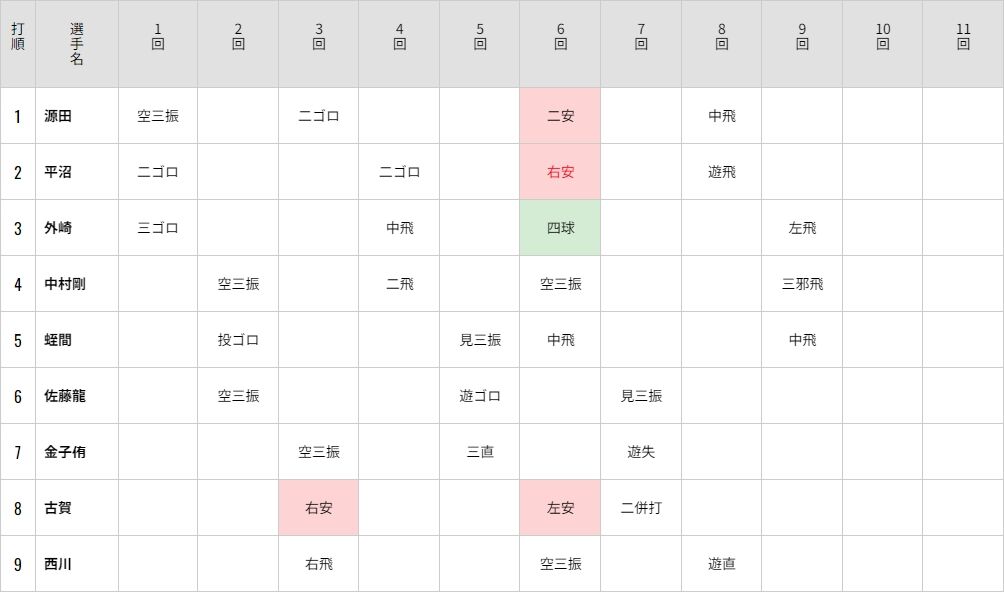
Task: Click 古賀's 左安 cell in 6回
Action: [x=560, y=508]
